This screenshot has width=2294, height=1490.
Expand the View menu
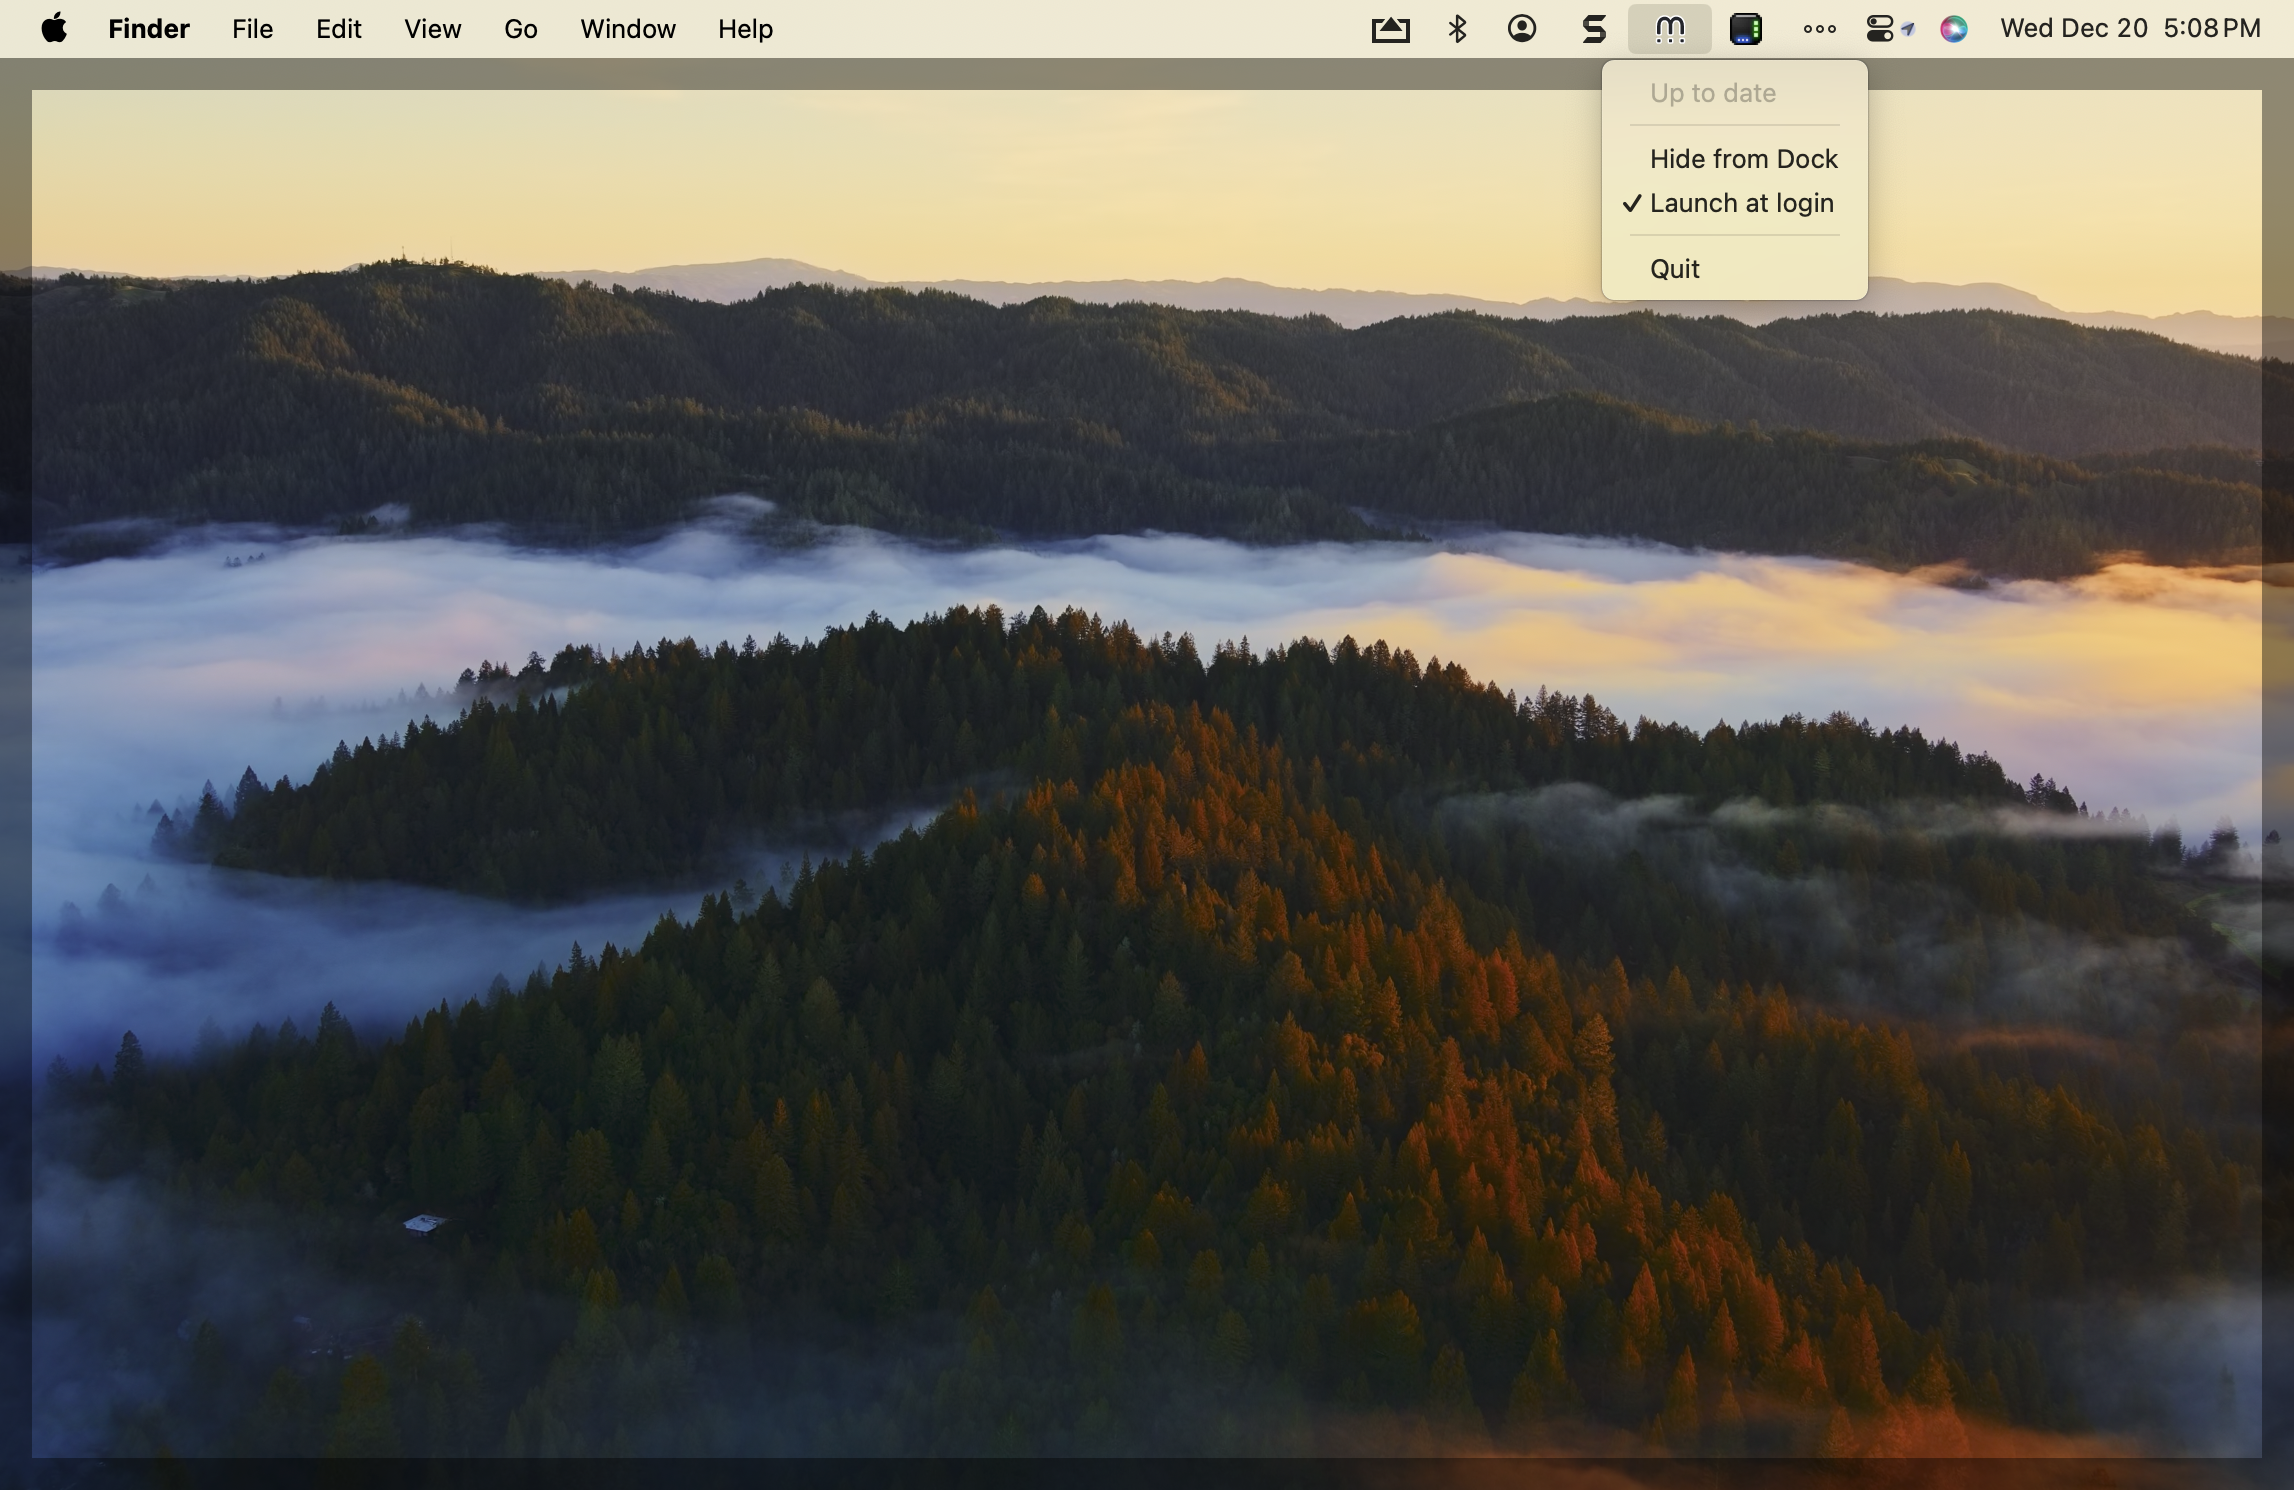point(432,29)
